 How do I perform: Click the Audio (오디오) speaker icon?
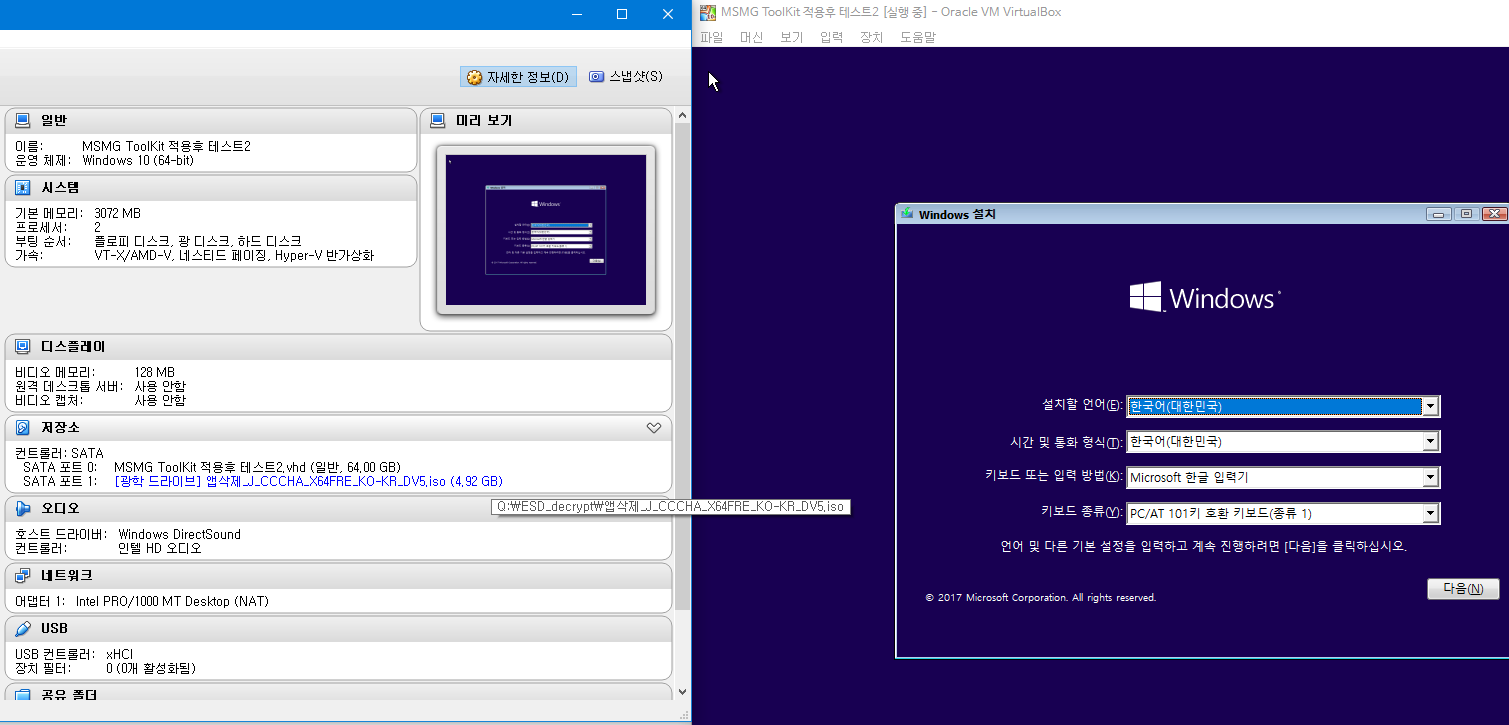click(x=22, y=508)
